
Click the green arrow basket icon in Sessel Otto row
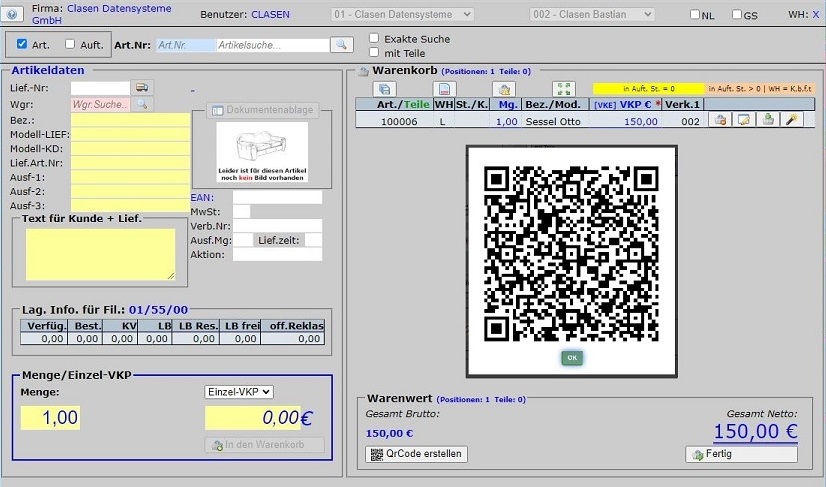click(x=768, y=120)
